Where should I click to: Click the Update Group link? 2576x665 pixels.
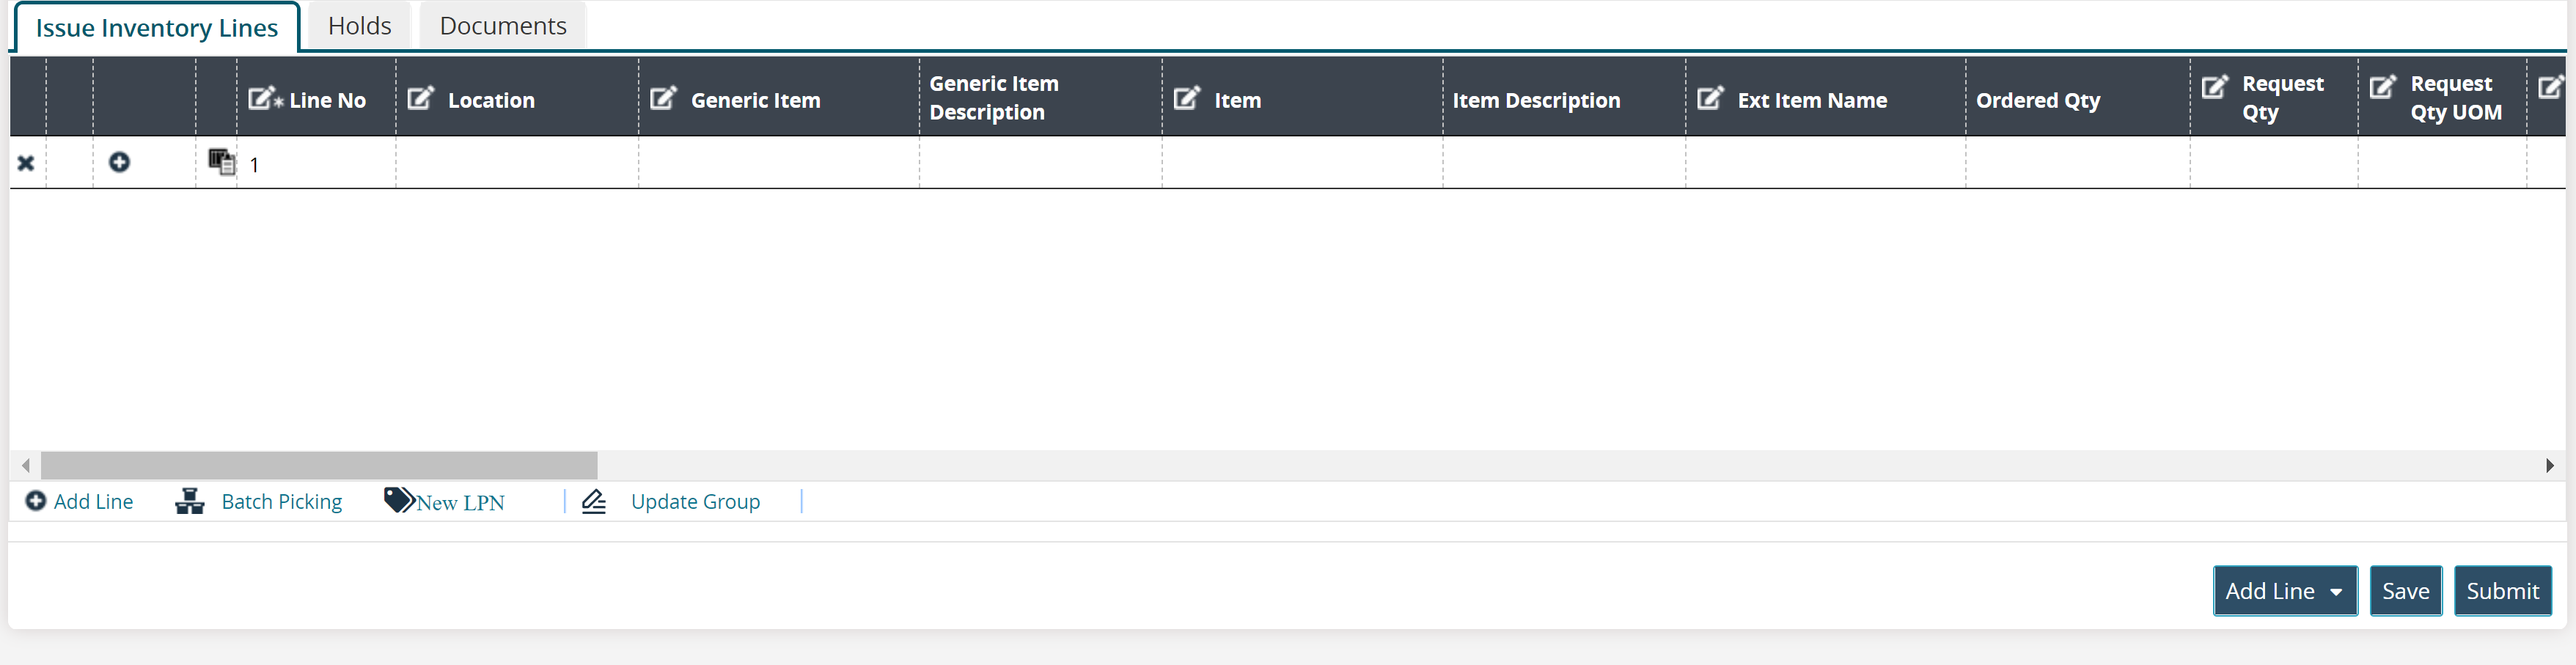[x=694, y=502]
